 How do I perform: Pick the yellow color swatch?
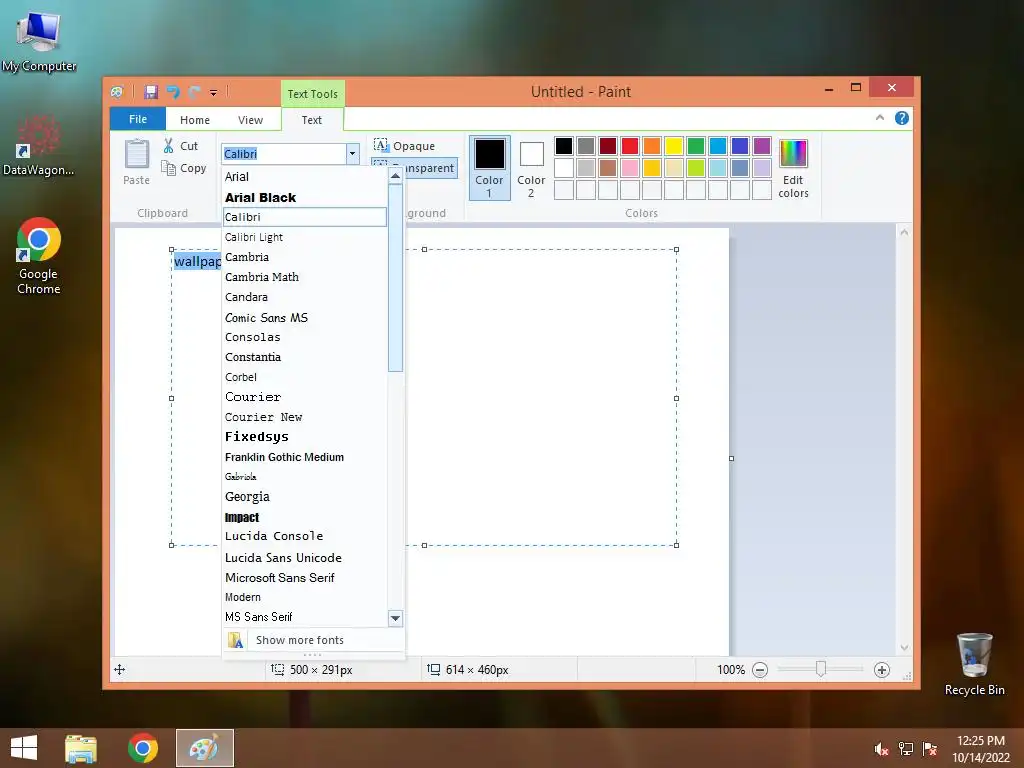[673, 146]
